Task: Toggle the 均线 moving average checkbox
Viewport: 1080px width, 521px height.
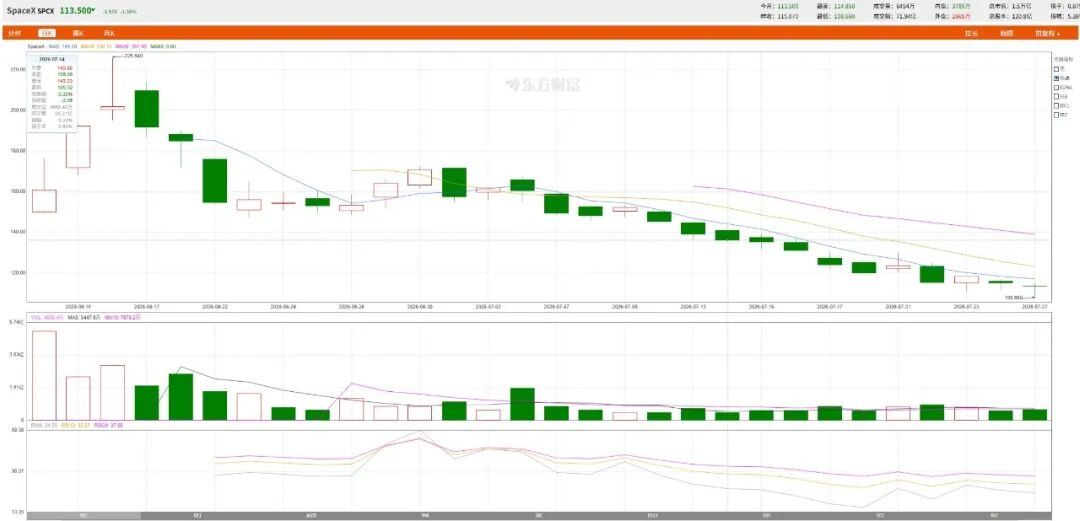Action: tap(1057, 78)
